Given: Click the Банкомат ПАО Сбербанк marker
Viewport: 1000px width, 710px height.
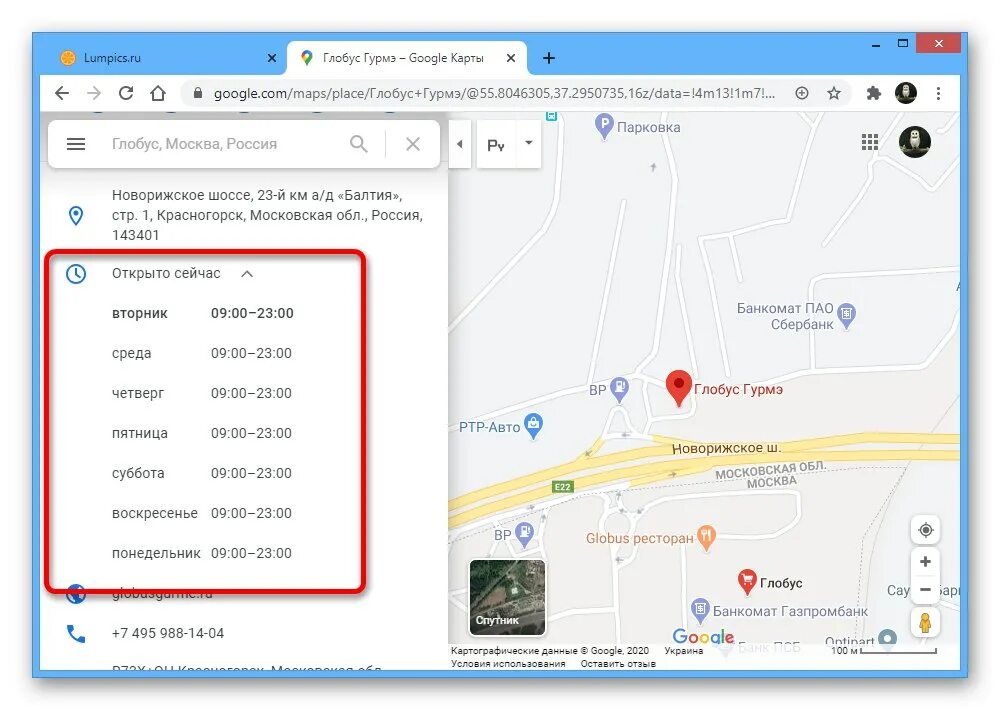Looking at the screenshot, I should pyautogui.click(x=846, y=315).
